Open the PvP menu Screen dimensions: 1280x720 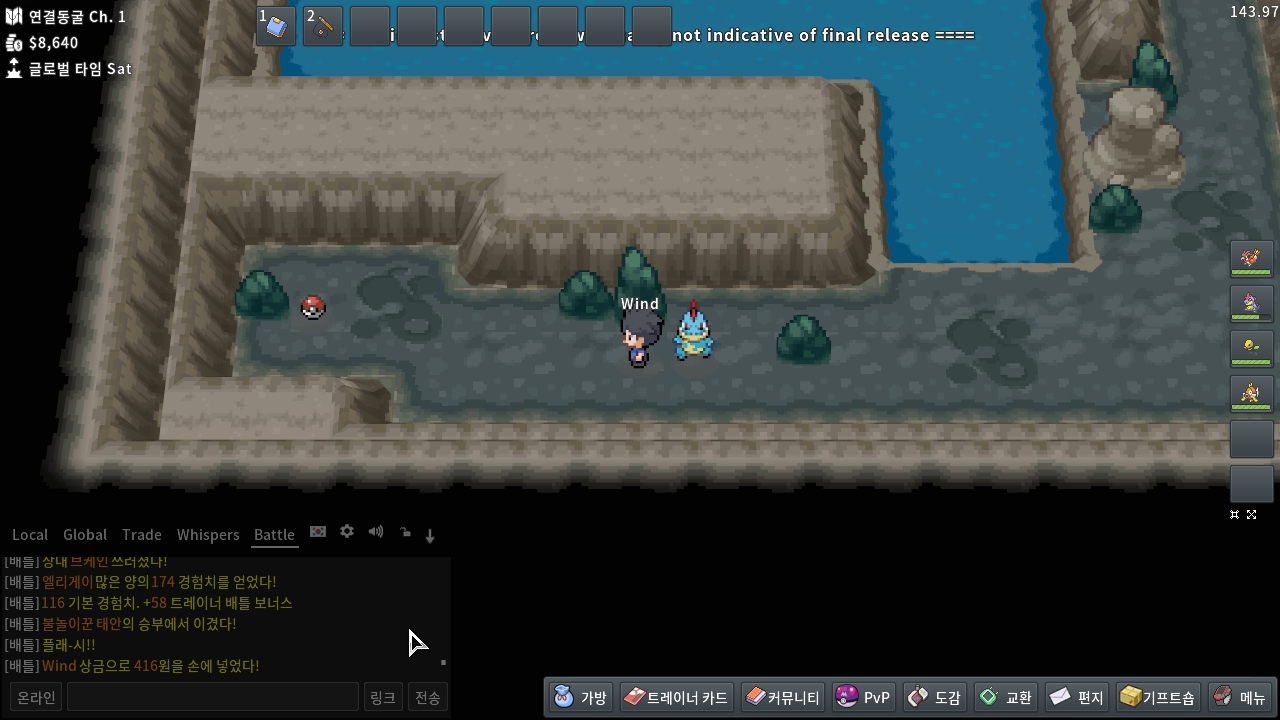click(x=863, y=697)
